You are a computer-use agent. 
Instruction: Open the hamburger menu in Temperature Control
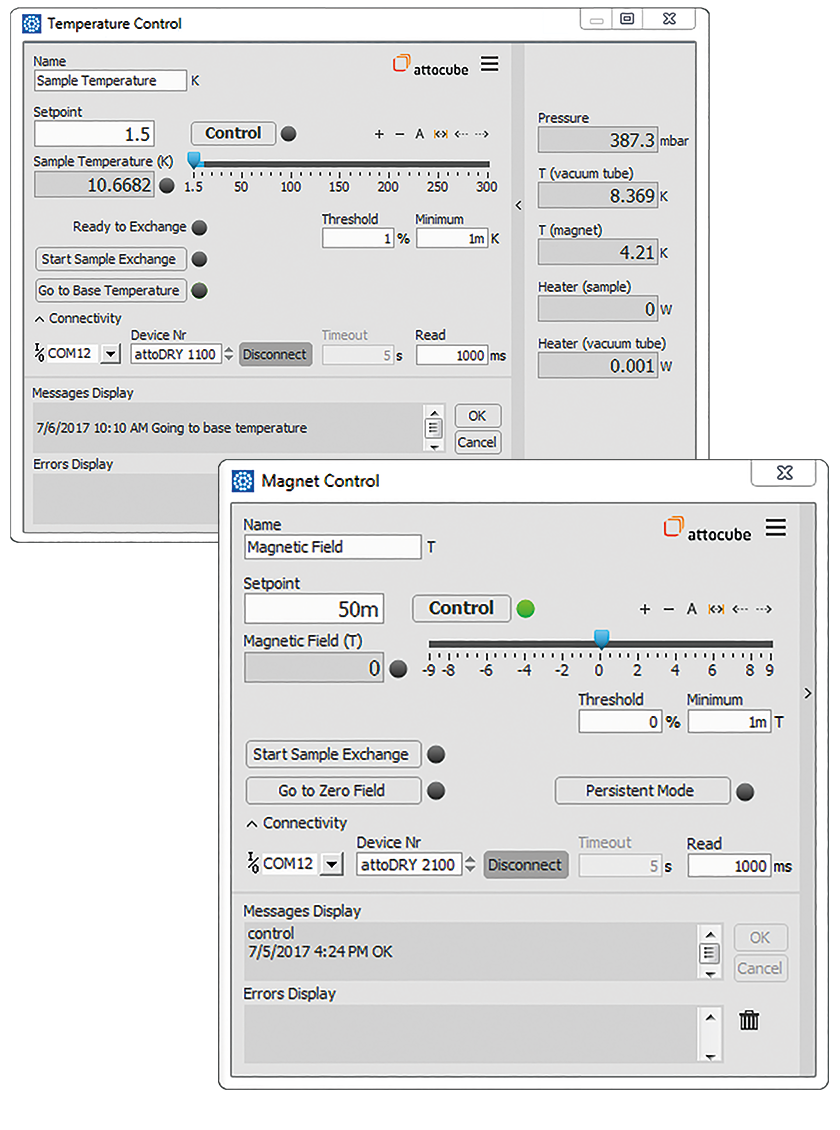[x=490, y=64]
